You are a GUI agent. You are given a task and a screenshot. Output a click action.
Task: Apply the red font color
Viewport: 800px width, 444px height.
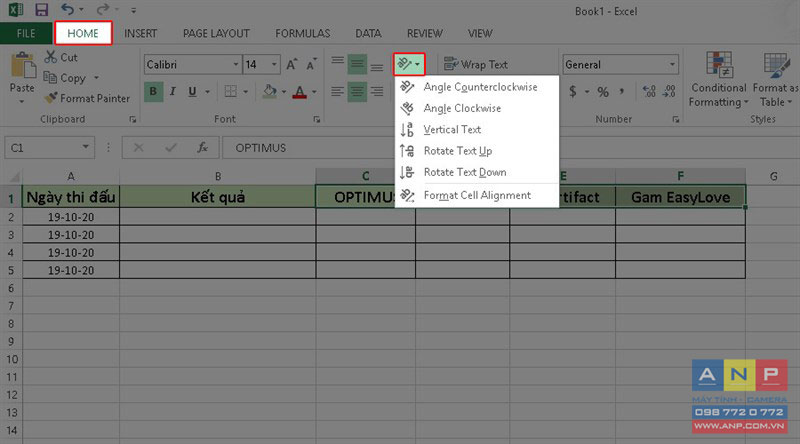pos(300,91)
